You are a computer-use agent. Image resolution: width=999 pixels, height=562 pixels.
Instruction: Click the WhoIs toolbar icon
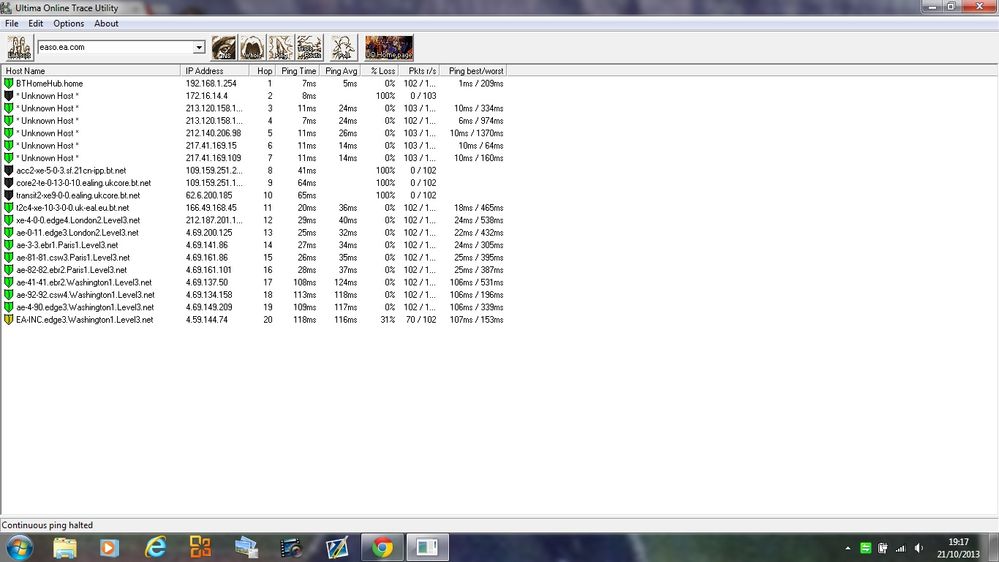tap(252, 48)
